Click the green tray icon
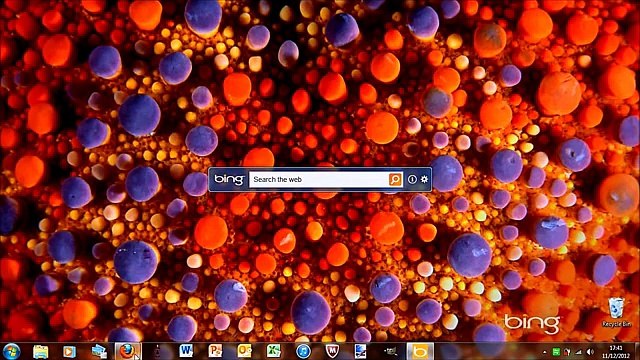 [556, 351]
